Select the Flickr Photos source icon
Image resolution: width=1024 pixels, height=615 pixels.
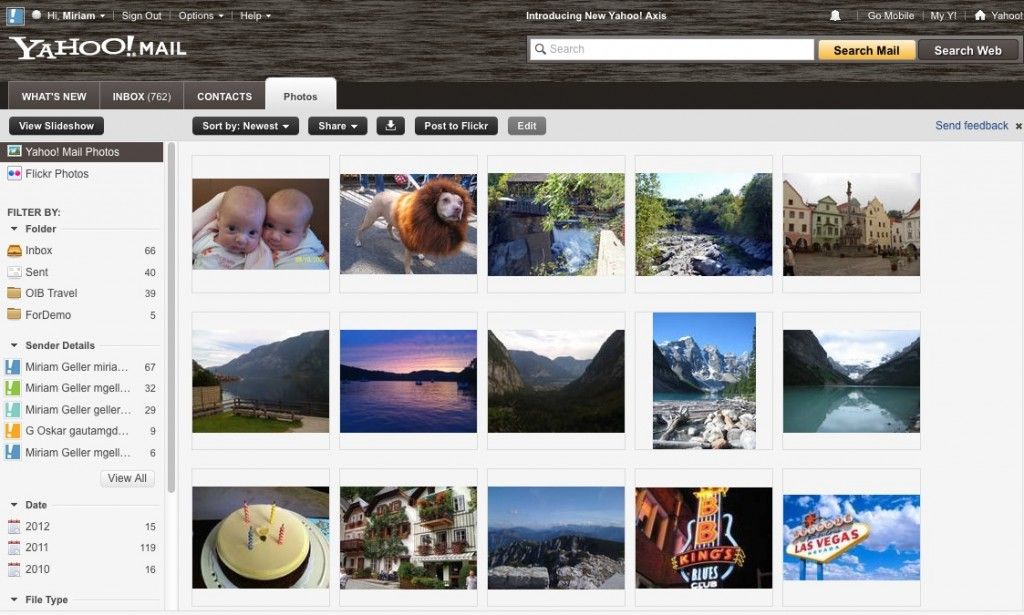[x=14, y=174]
